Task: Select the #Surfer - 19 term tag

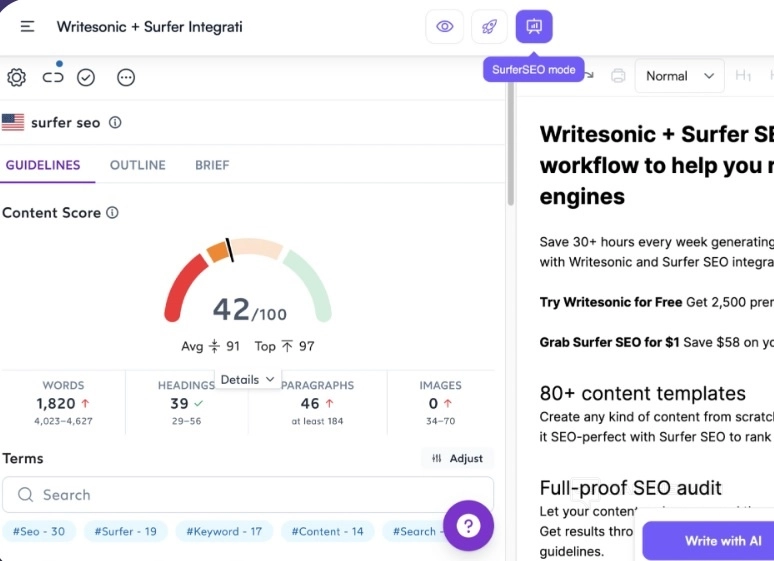Action: tap(126, 531)
